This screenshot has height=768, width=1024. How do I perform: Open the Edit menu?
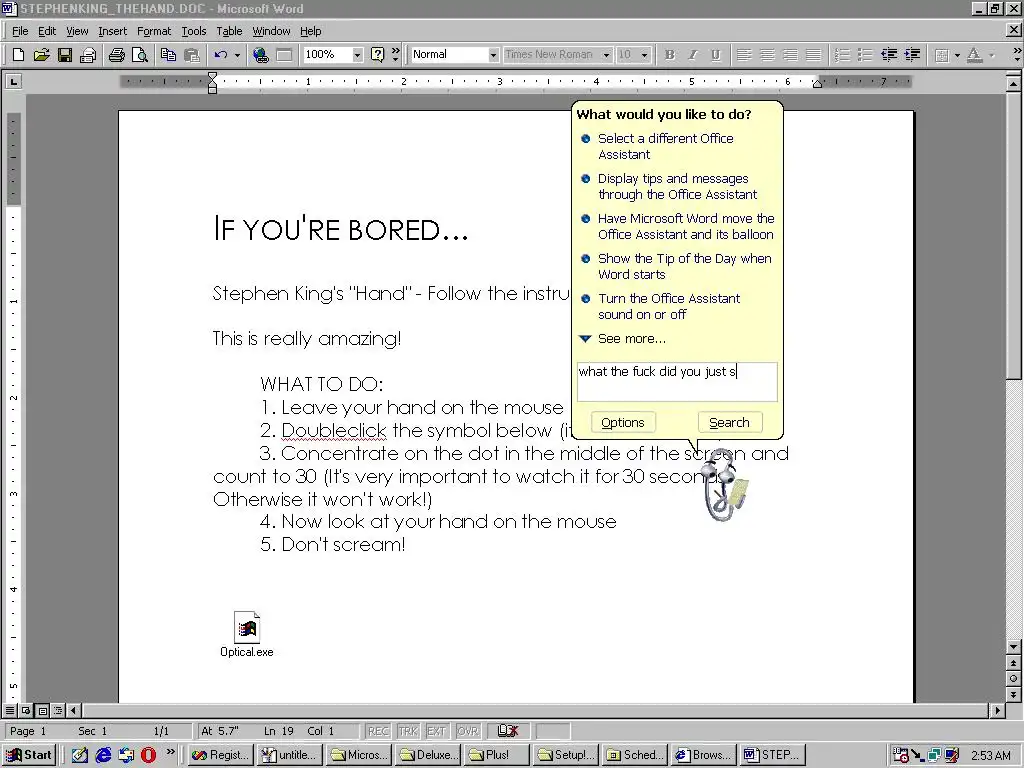[x=46, y=31]
